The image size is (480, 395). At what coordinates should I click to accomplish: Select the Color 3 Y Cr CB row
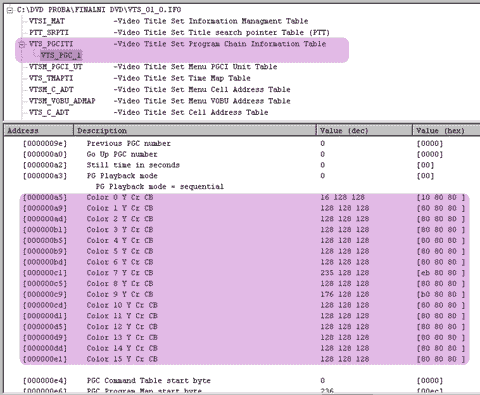click(244, 230)
